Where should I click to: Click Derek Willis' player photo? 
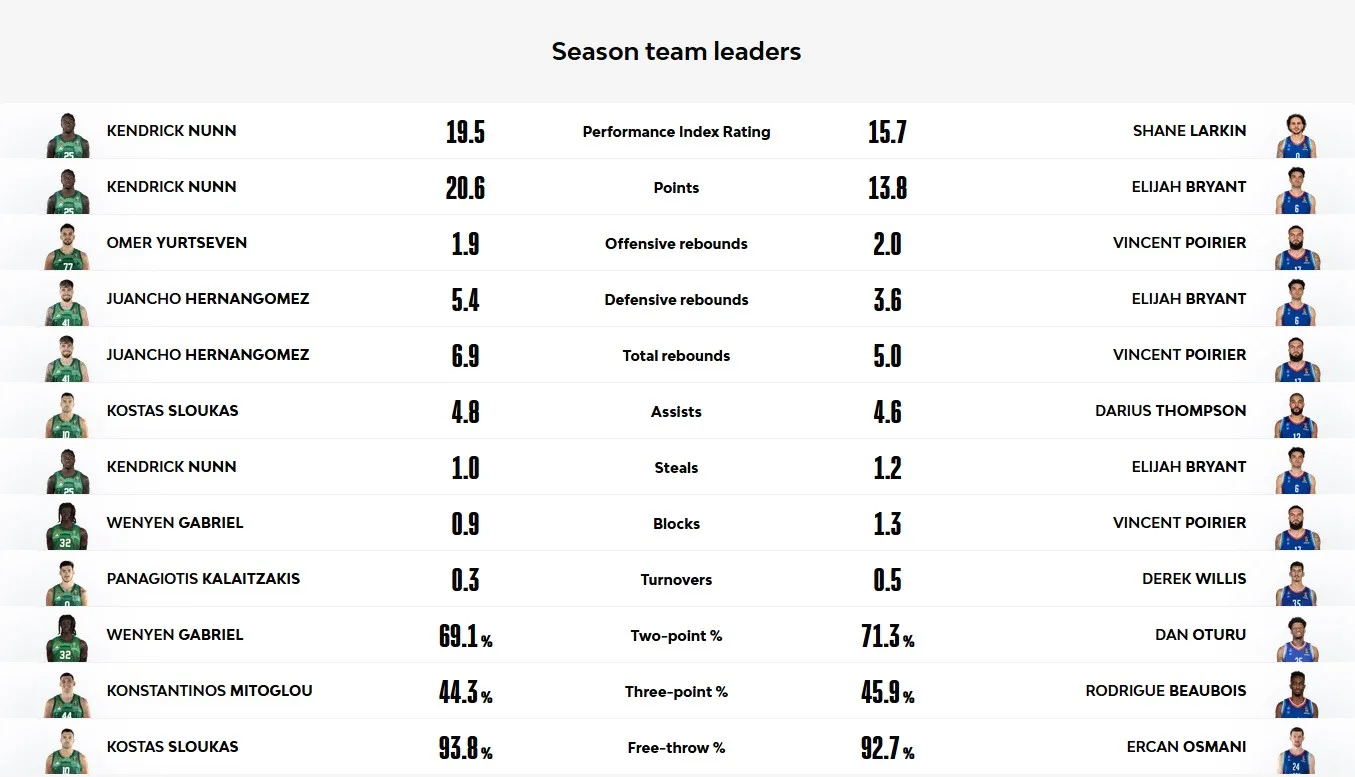tap(1296, 583)
